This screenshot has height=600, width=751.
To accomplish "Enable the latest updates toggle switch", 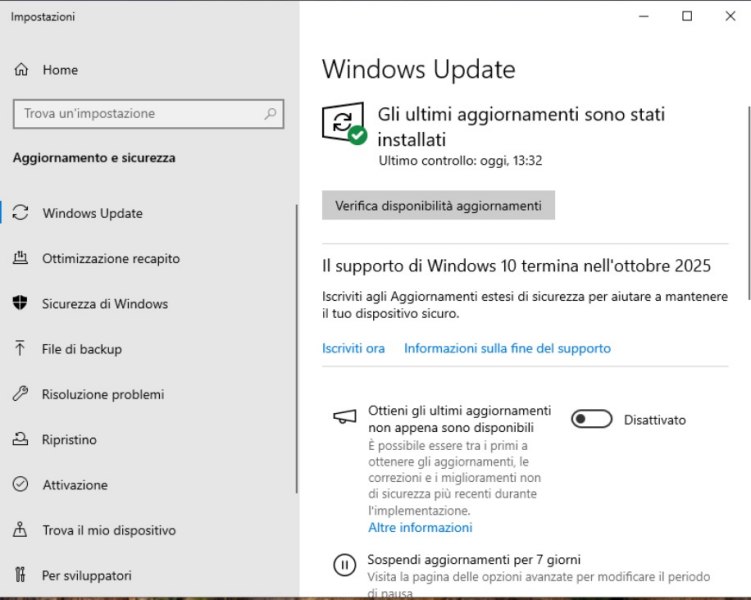I will (591, 420).
